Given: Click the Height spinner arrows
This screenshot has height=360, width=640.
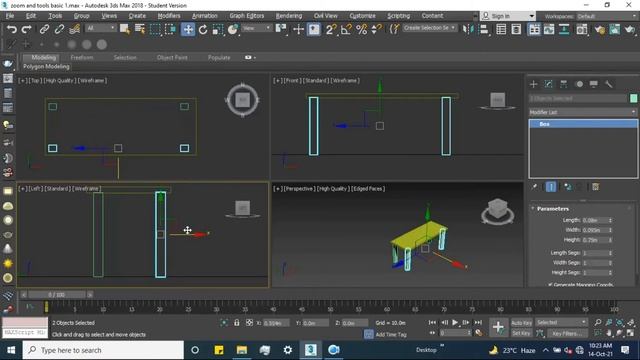Looking at the screenshot, I should pyautogui.click(x=611, y=240).
